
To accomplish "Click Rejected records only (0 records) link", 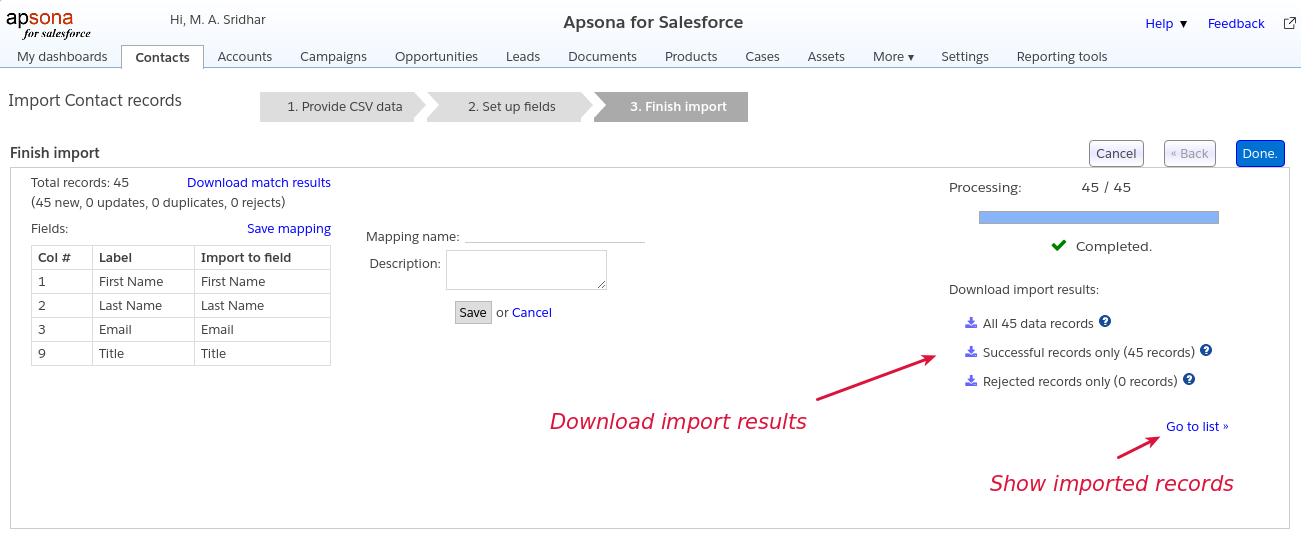I will pos(1080,382).
